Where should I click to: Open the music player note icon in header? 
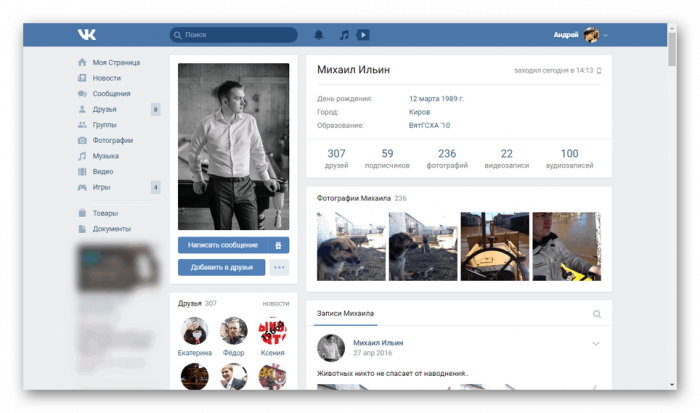pos(343,35)
